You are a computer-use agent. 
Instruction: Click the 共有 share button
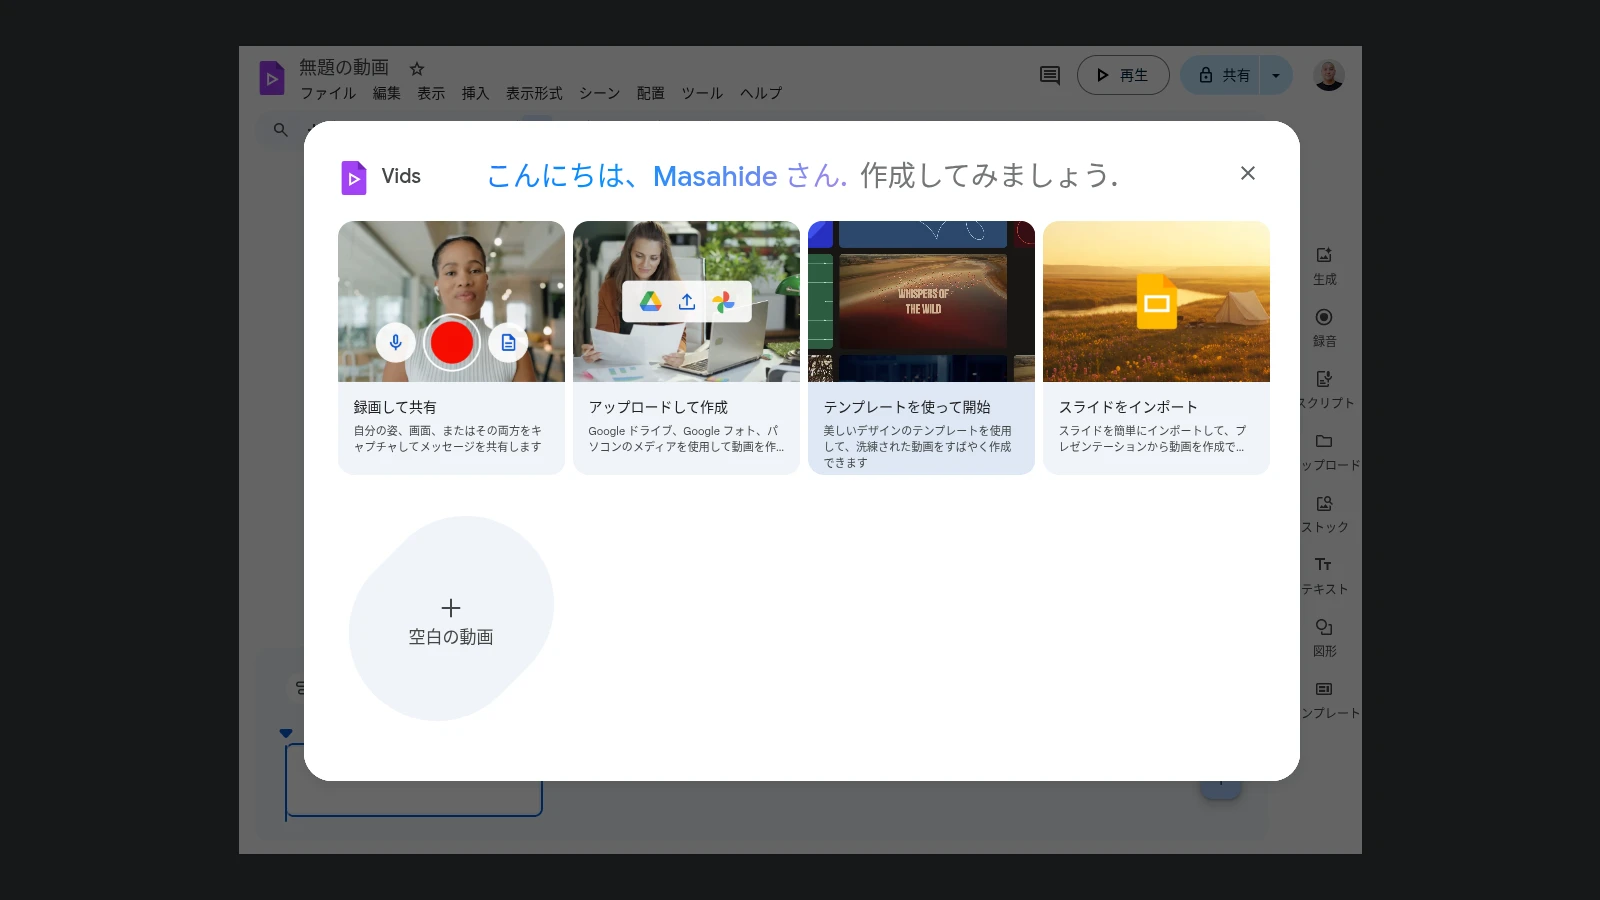1220,75
